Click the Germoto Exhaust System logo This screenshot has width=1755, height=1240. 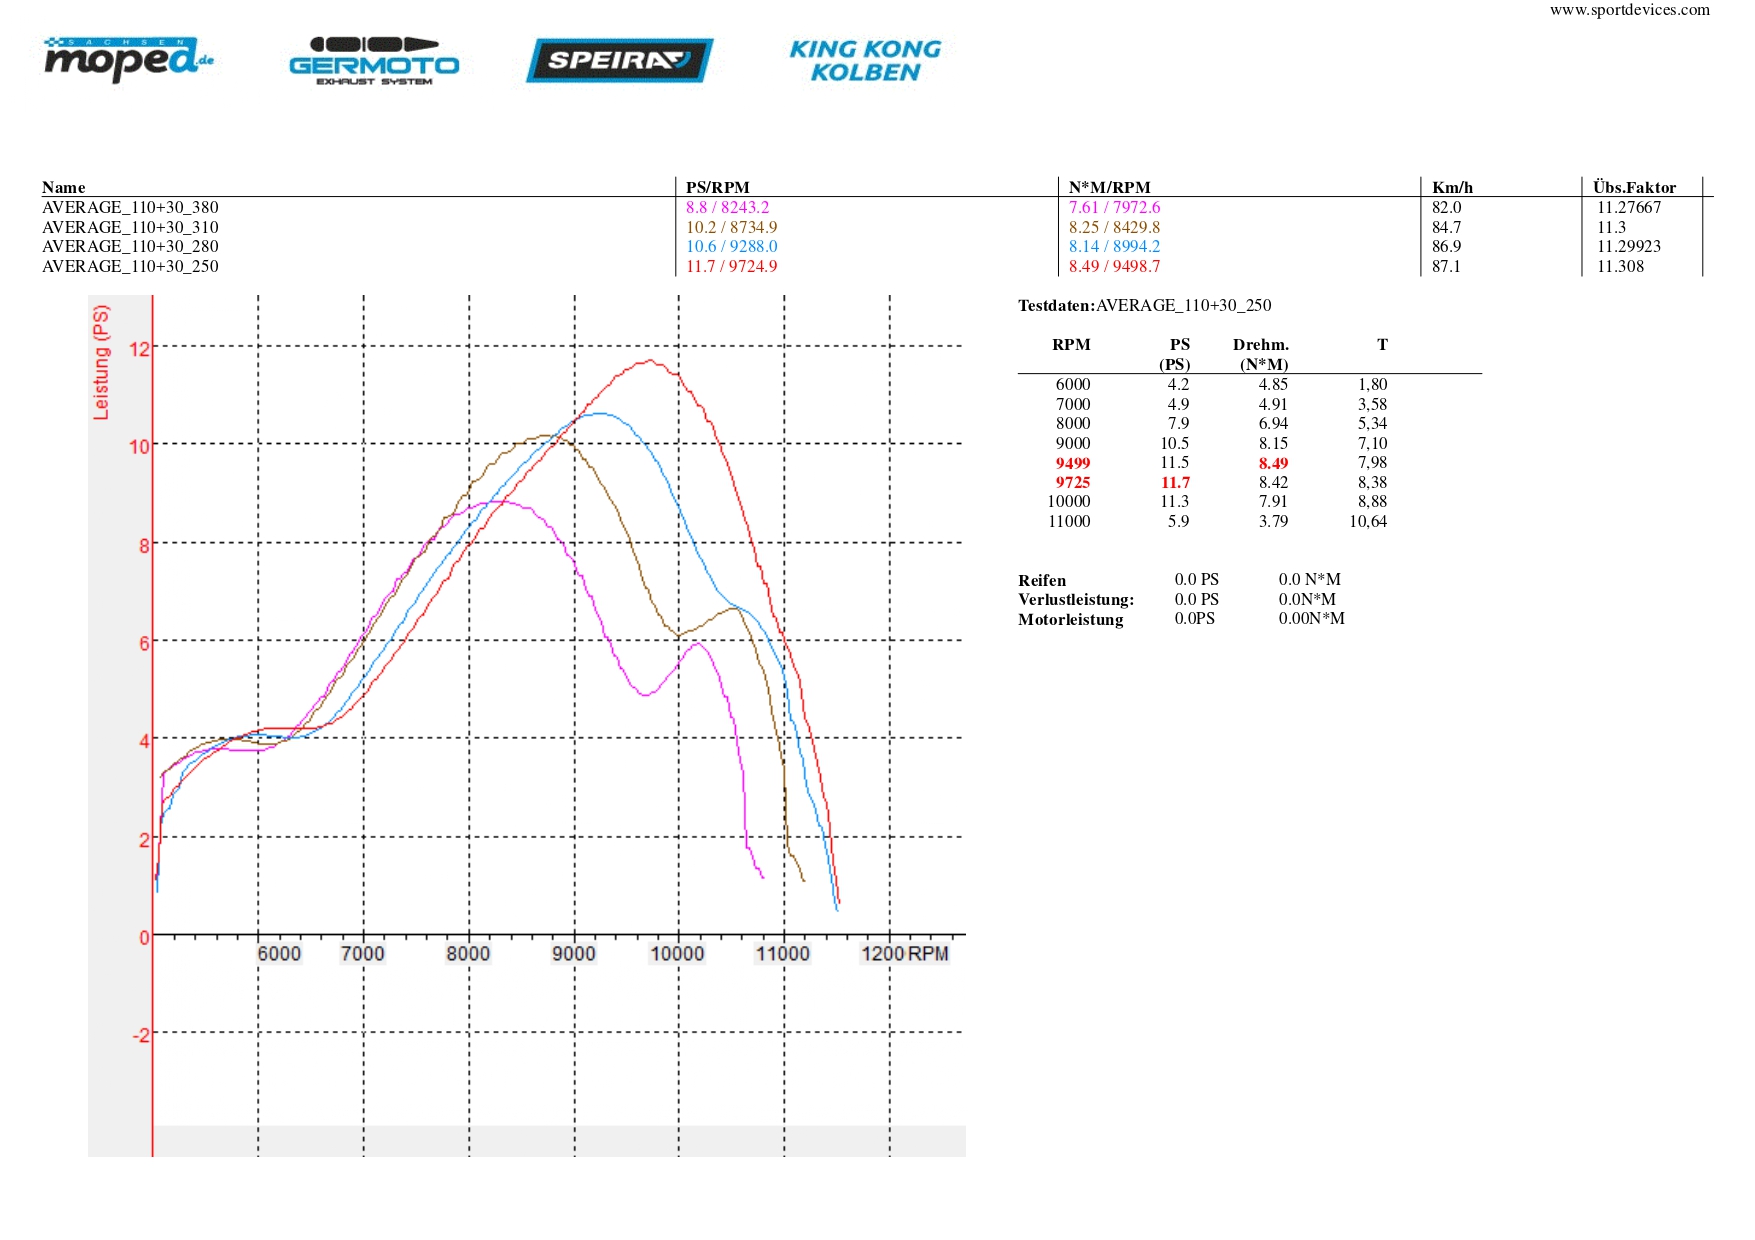[x=374, y=61]
